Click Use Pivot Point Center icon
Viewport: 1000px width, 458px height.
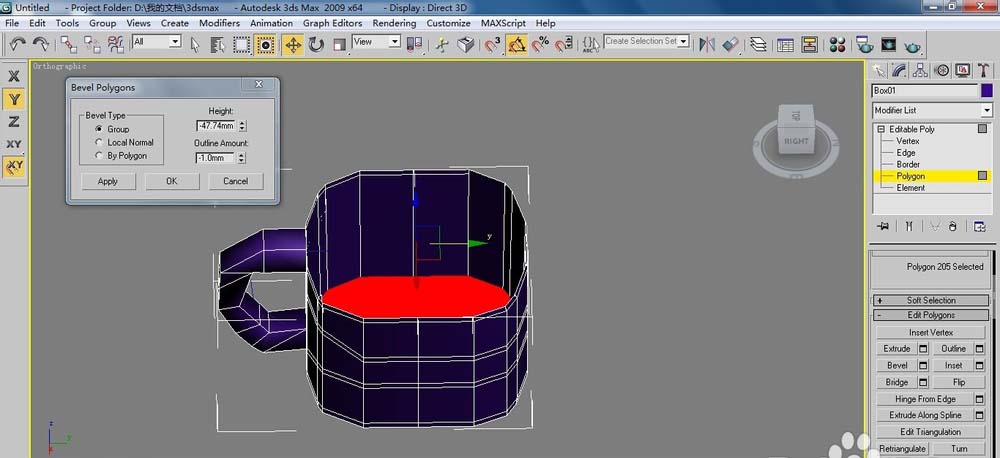coord(415,45)
